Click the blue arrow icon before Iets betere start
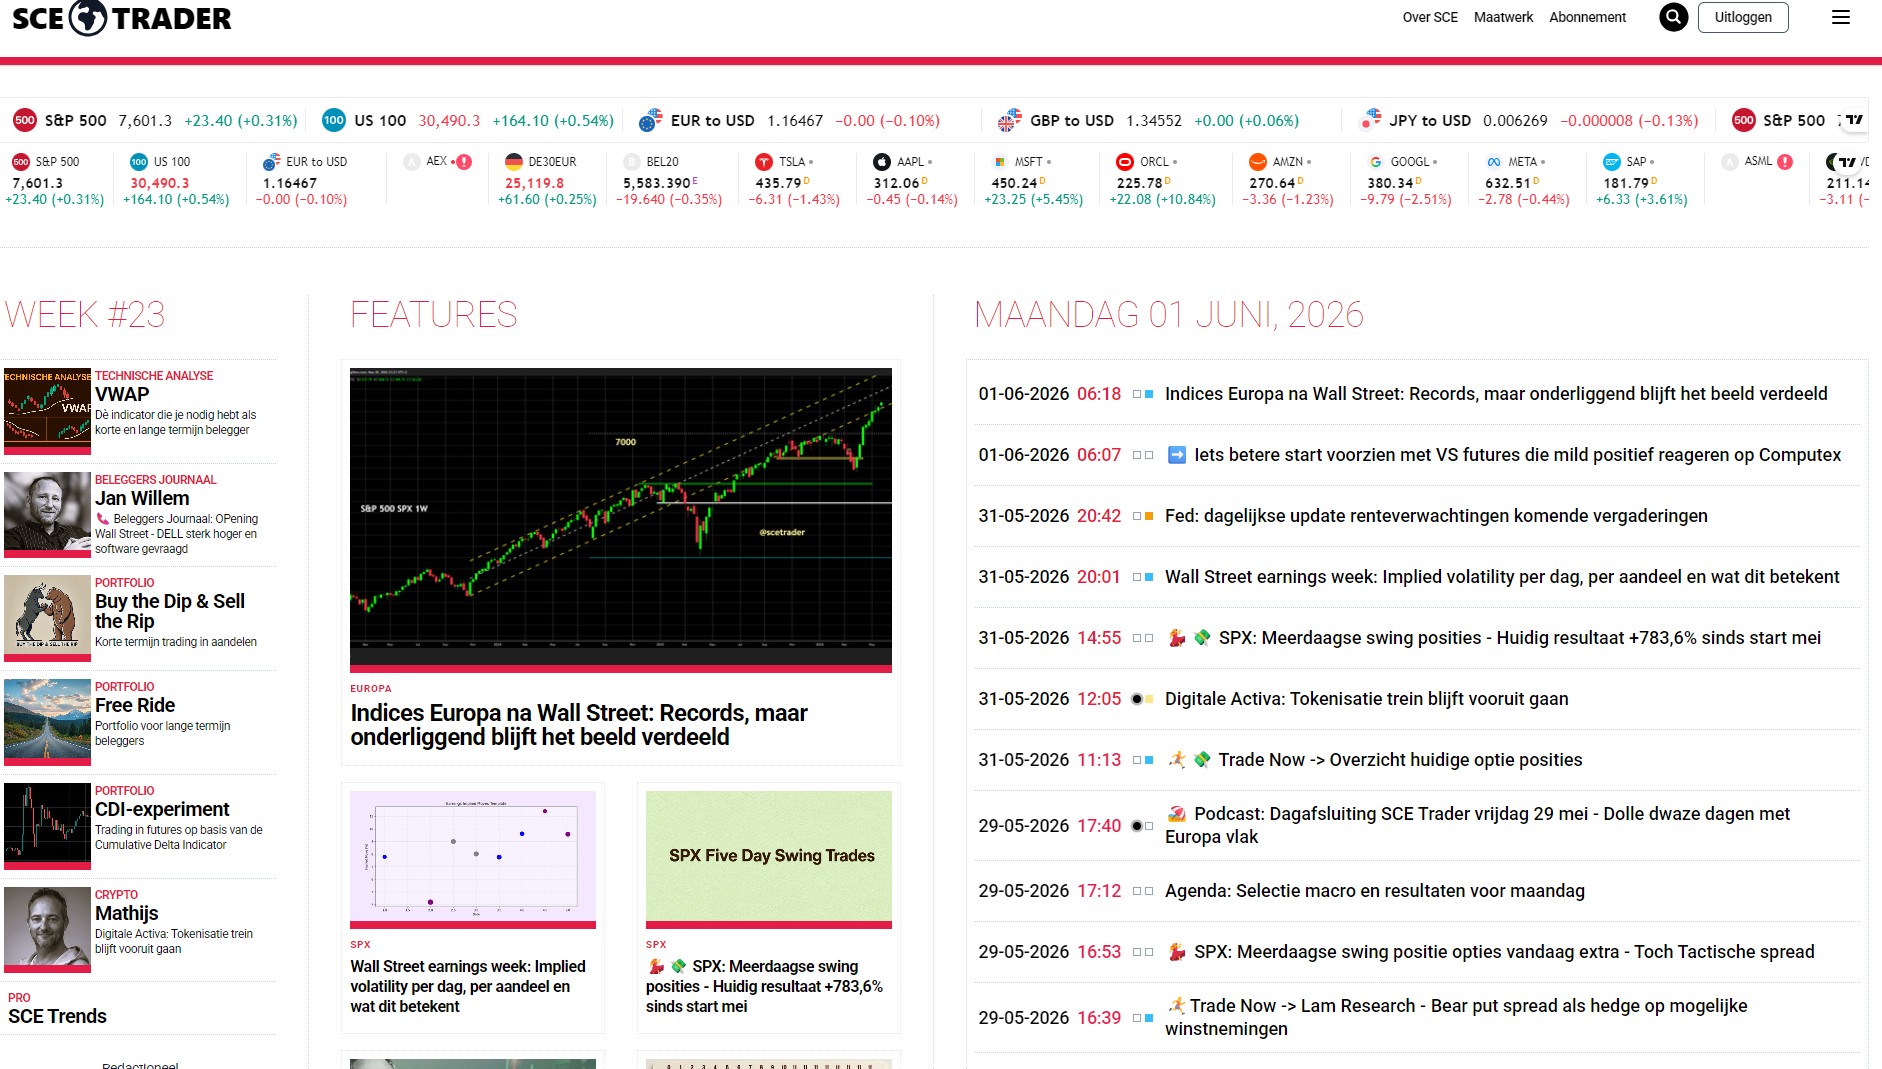The image size is (1882, 1069). tap(1177, 455)
